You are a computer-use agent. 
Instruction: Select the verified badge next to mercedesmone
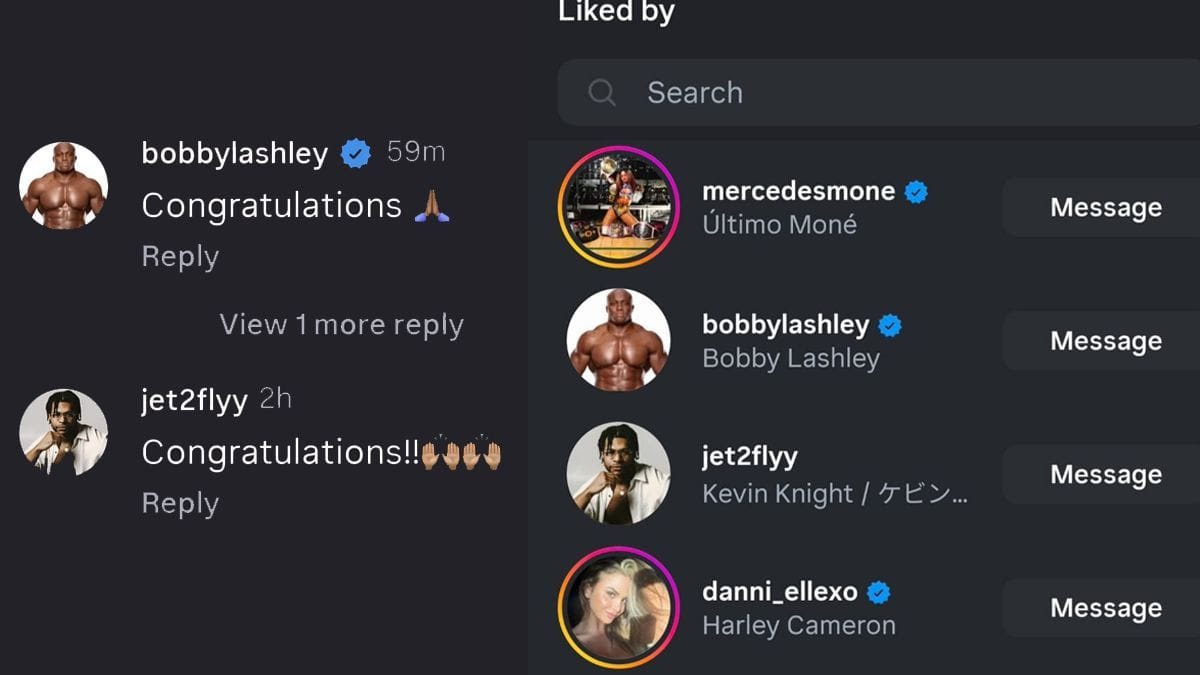point(914,191)
